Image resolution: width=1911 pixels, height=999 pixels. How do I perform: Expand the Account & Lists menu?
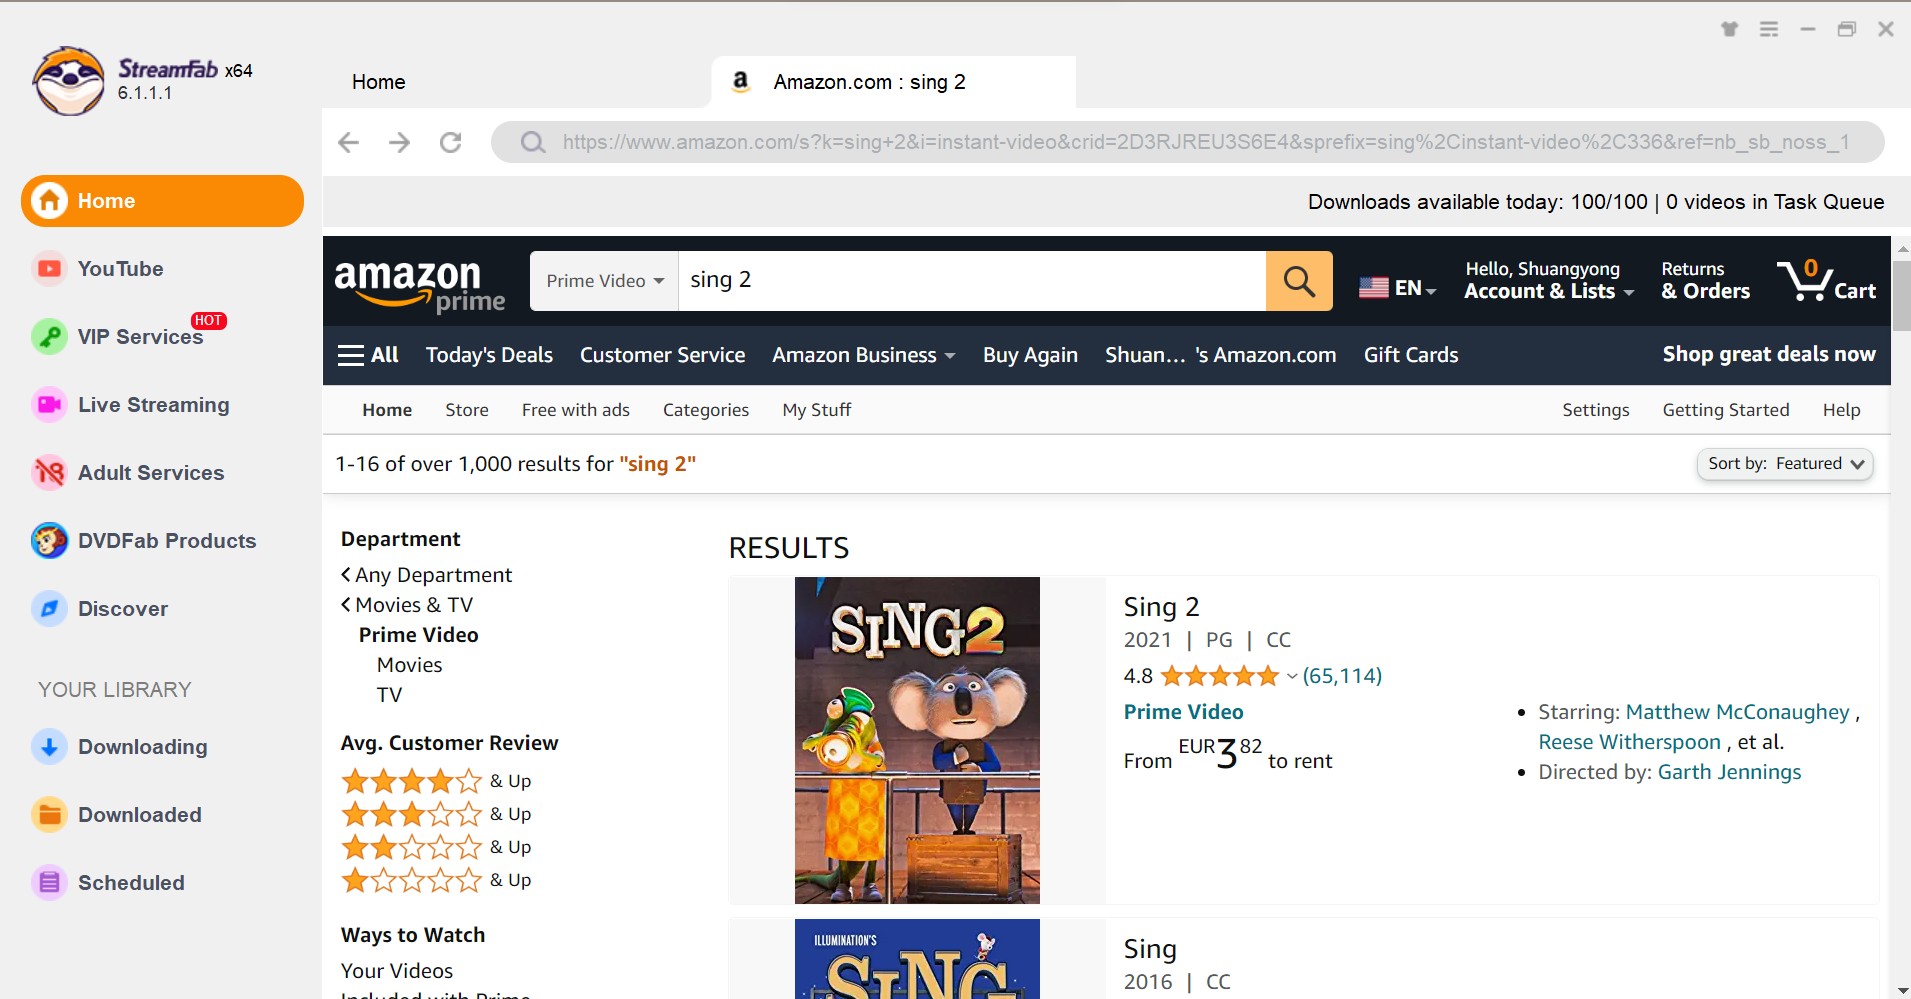(x=1549, y=281)
